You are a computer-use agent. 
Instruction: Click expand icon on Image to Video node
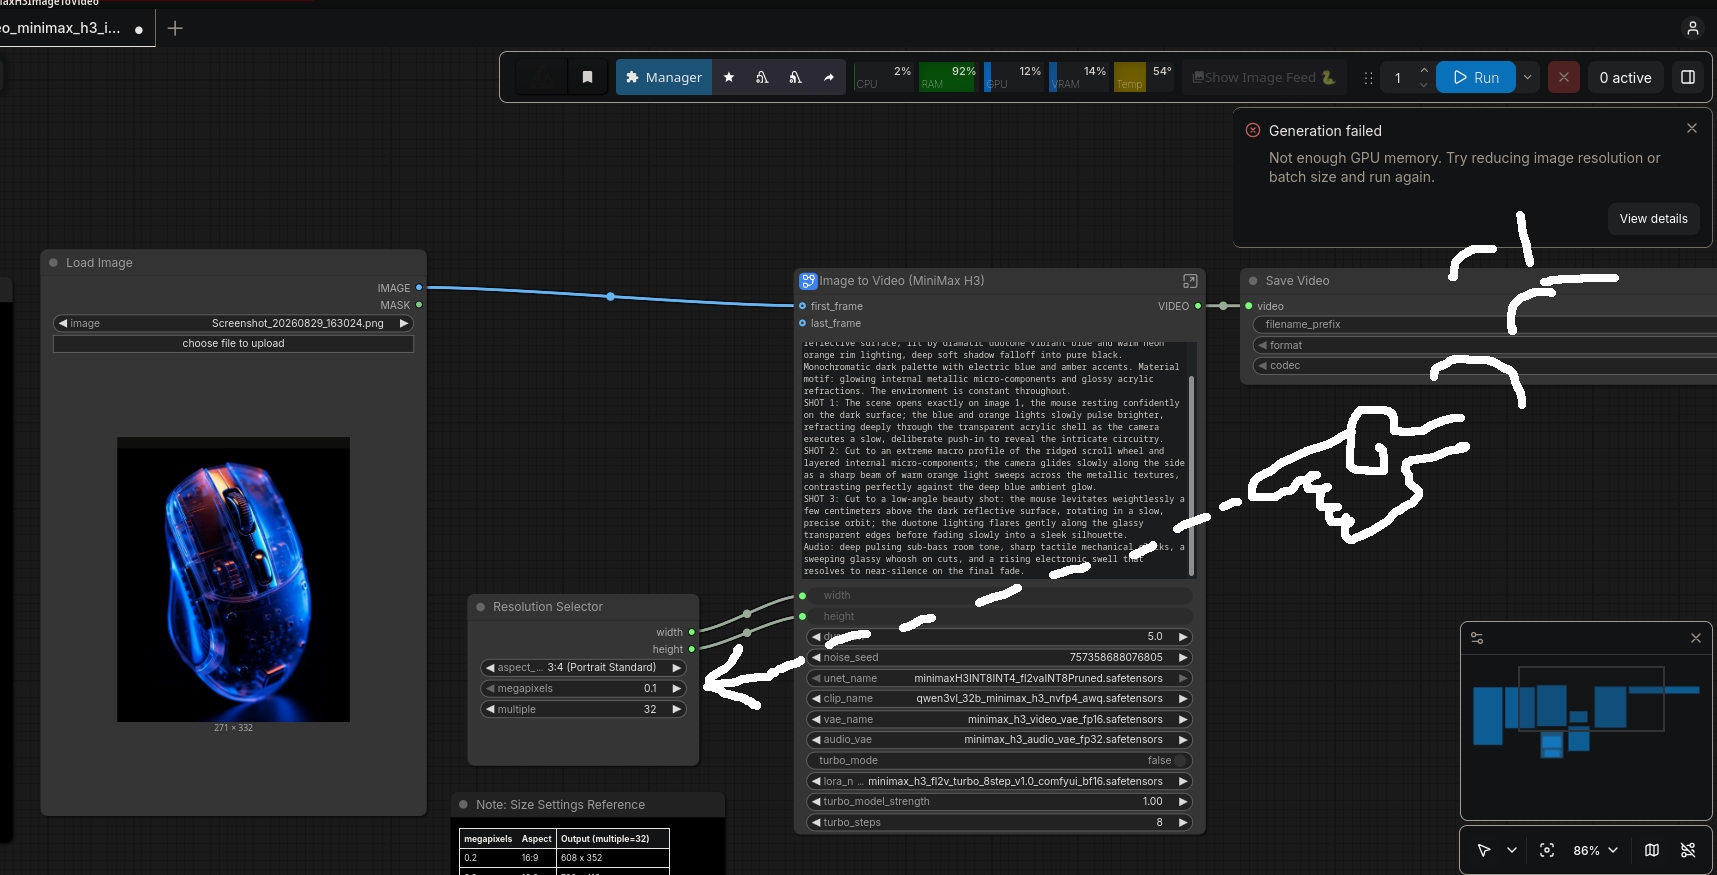tap(1190, 281)
